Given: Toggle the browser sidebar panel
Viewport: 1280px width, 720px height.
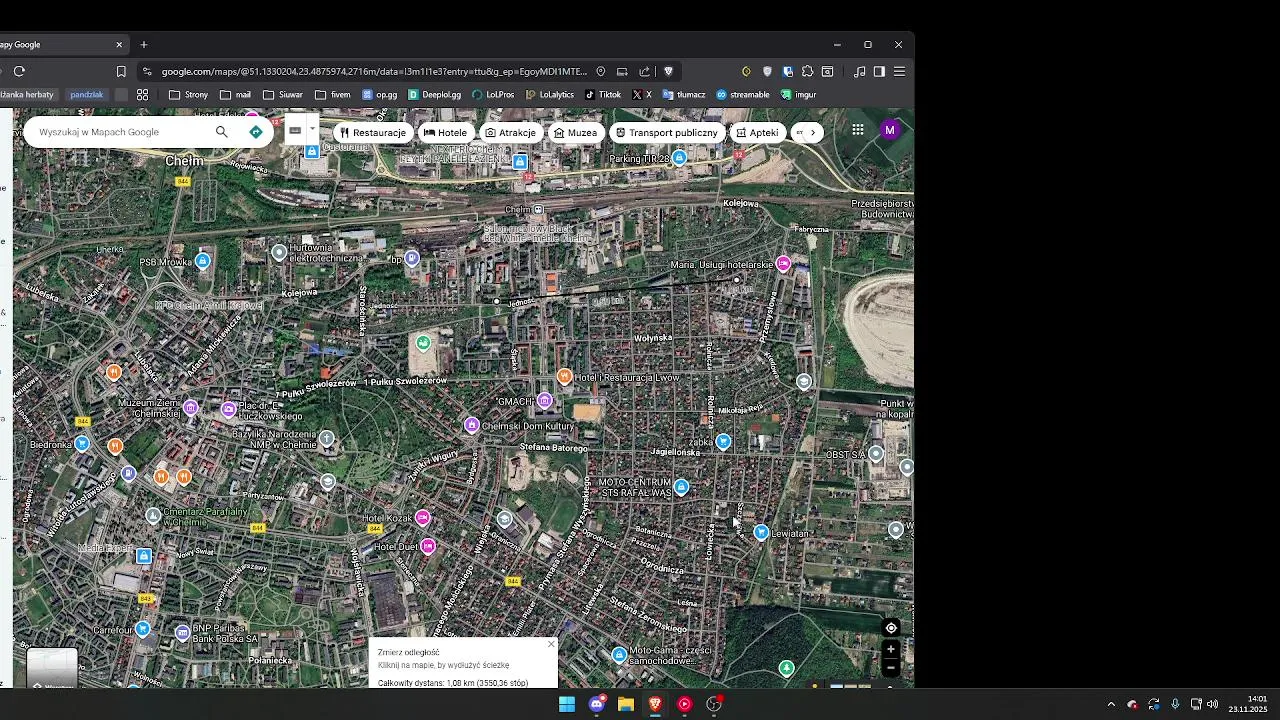Looking at the screenshot, I should tap(879, 71).
